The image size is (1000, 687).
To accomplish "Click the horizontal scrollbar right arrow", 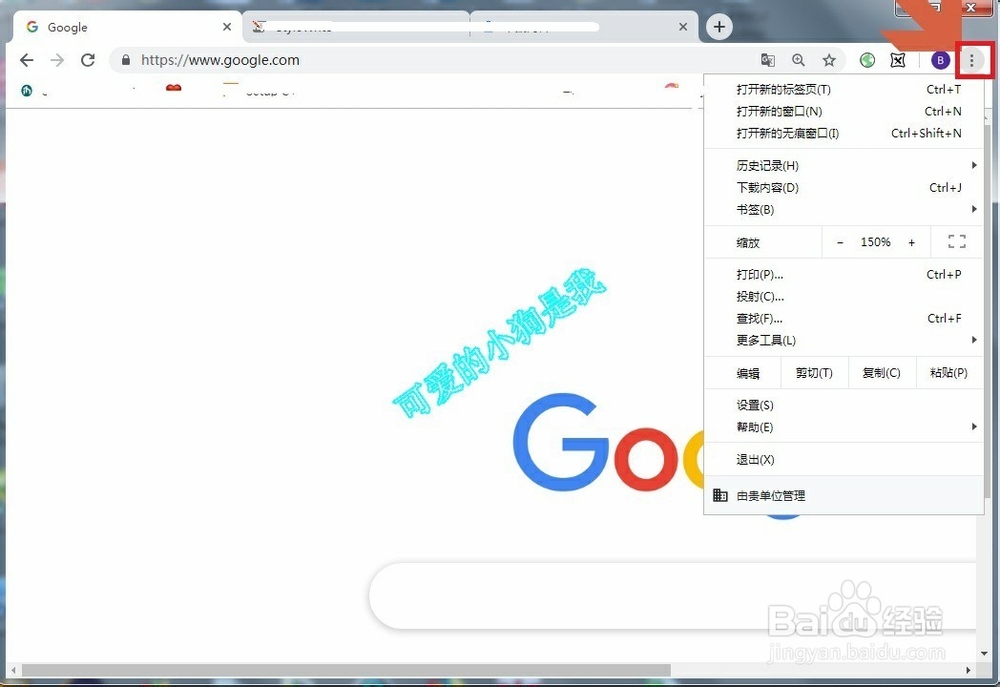I will 968,670.
